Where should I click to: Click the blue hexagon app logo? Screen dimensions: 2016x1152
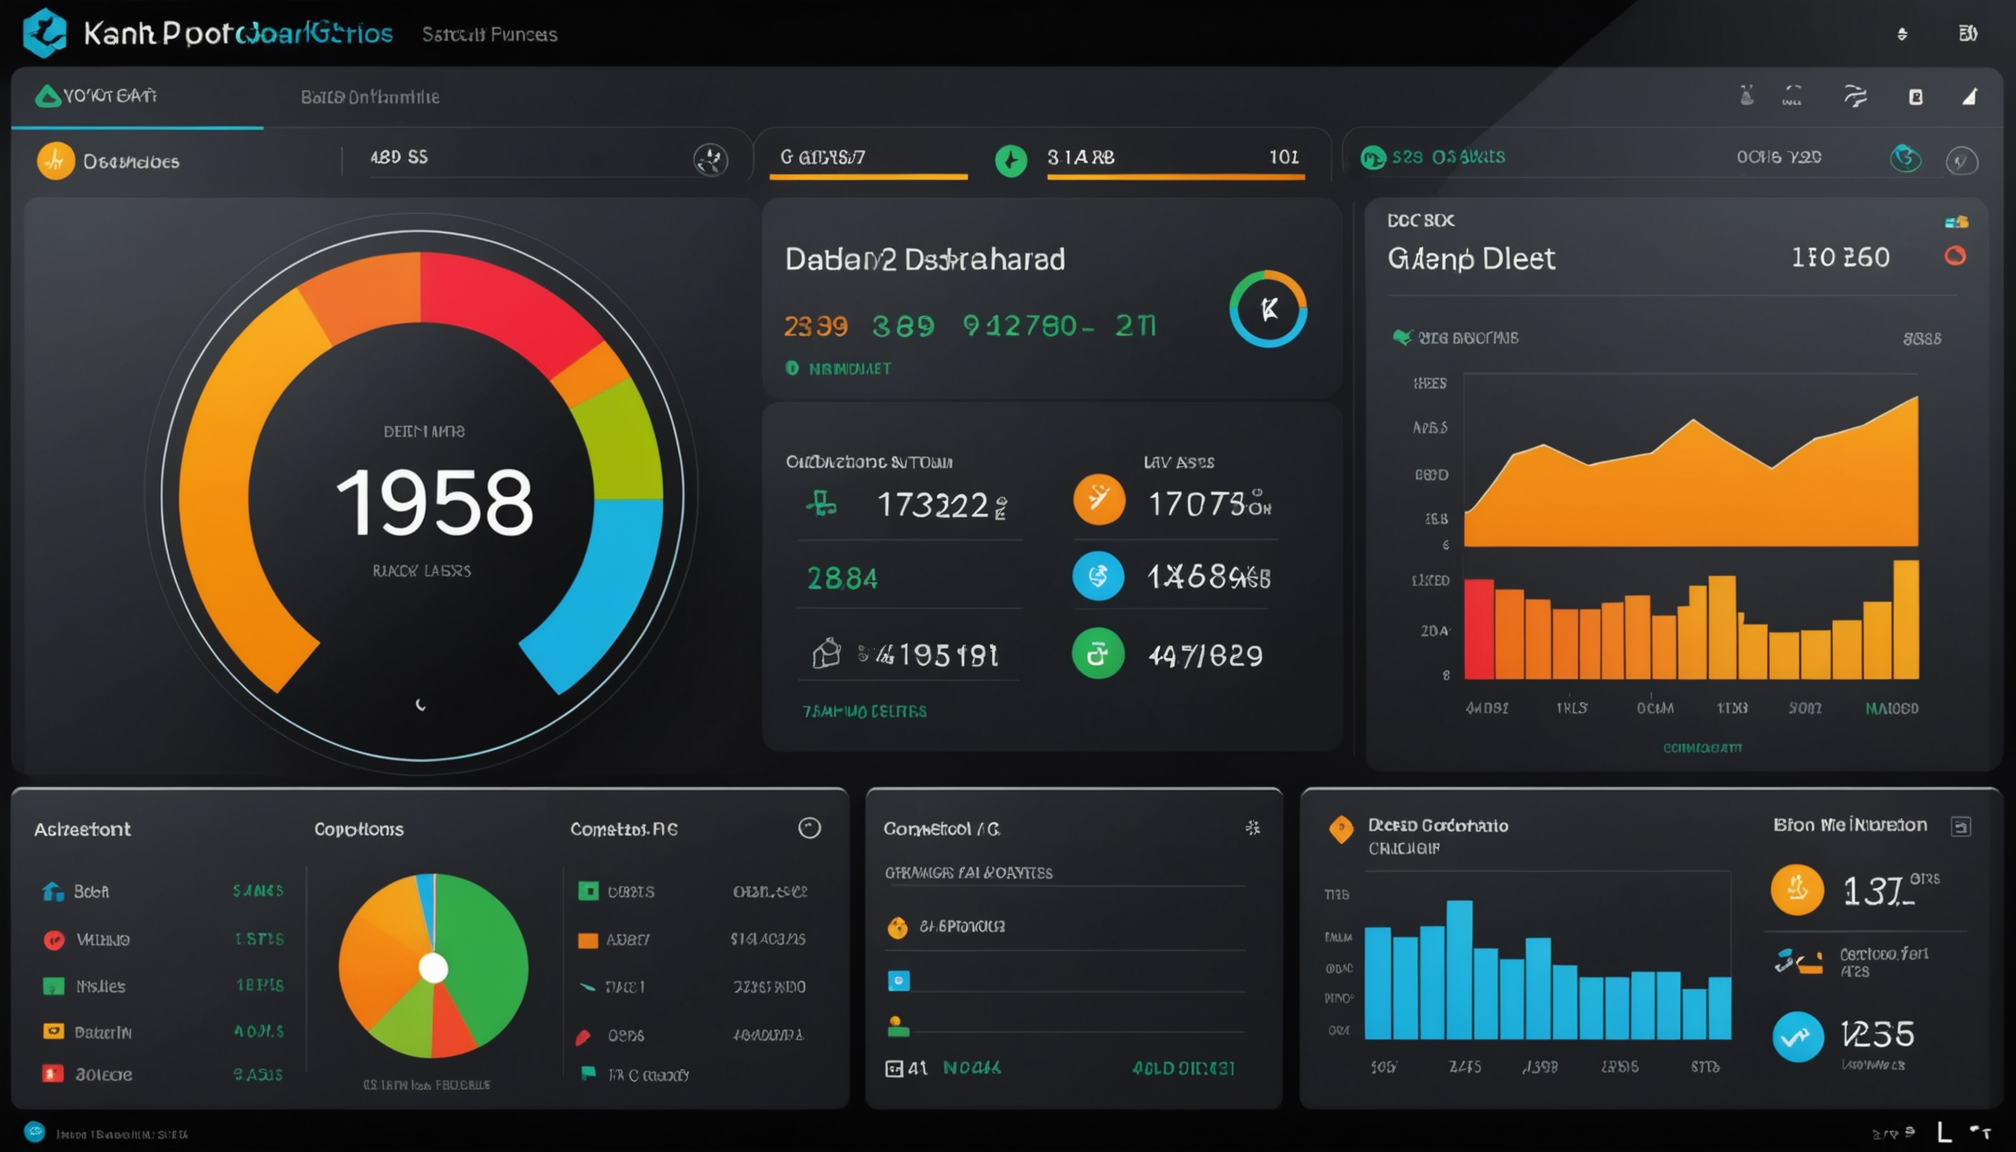click(44, 32)
